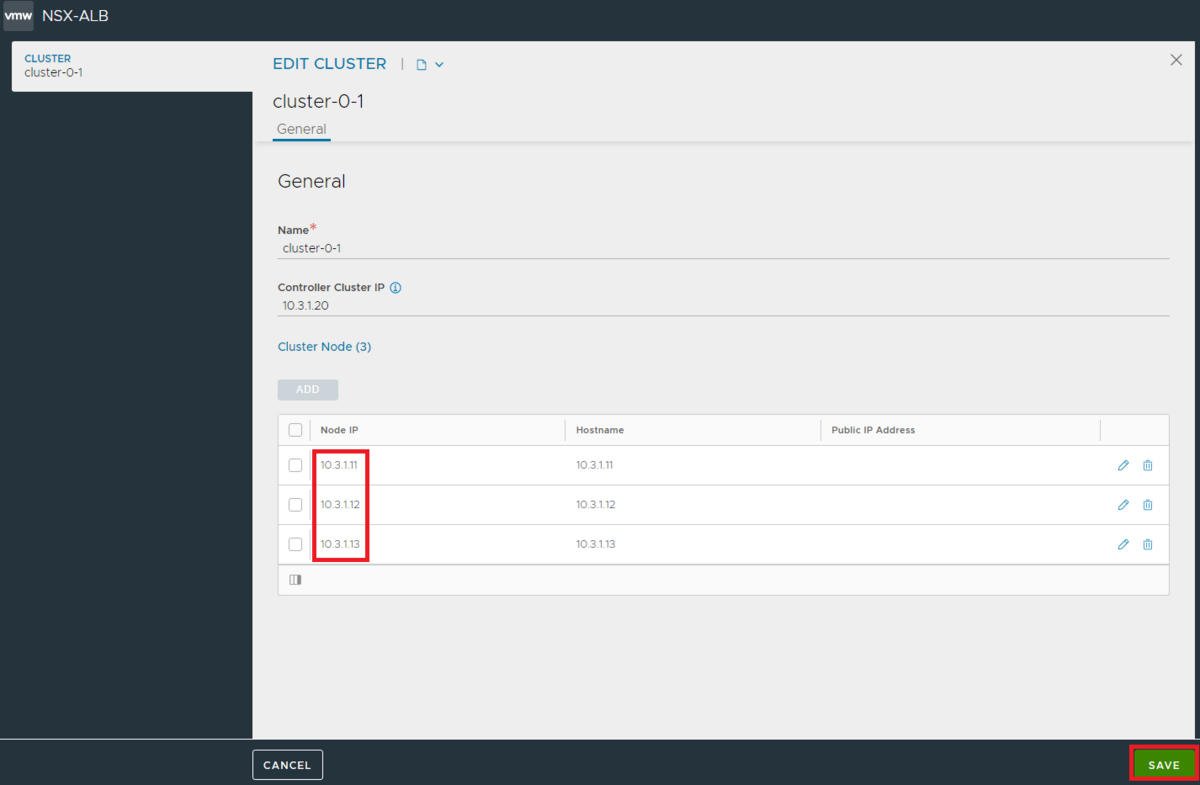1200x785 pixels.
Task: Check the 10.3.1.12 node row
Action: [295, 505]
